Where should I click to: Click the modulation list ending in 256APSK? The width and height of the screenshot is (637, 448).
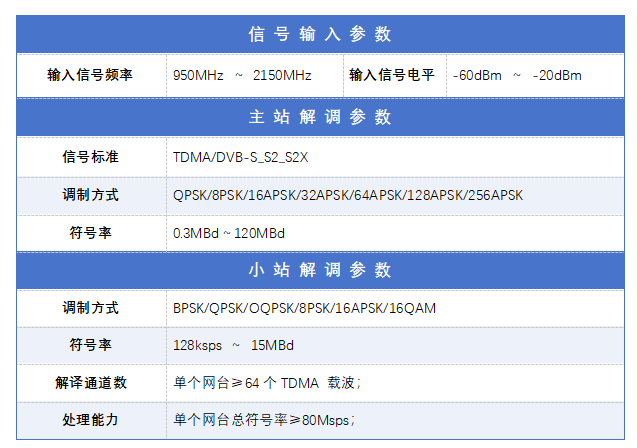347,195
